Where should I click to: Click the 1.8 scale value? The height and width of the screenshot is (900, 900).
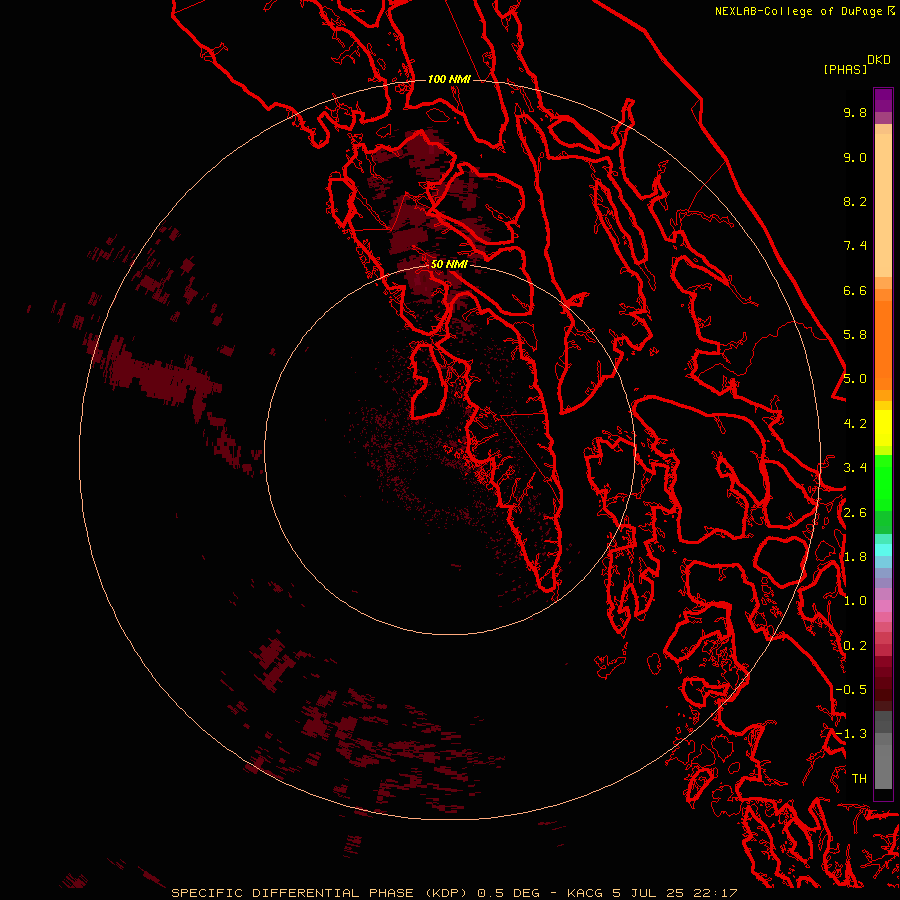(x=855, y=557)
